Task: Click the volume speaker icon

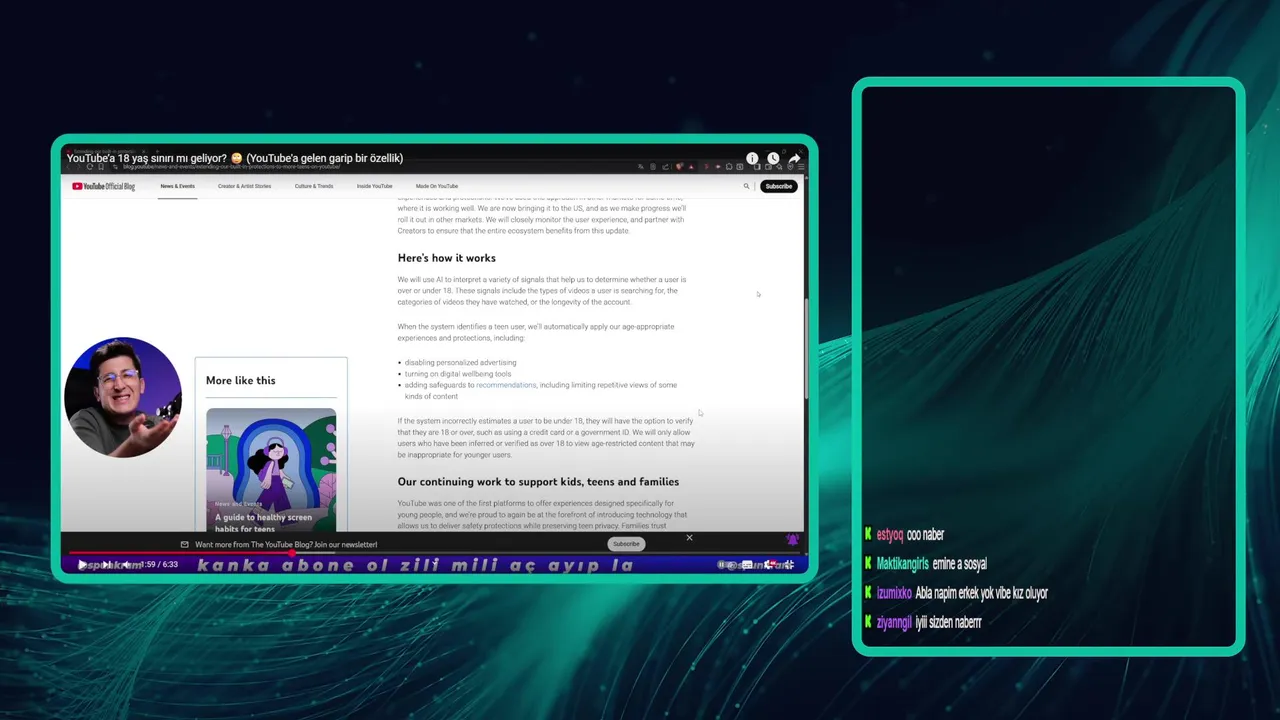Action: pos(127,565)
